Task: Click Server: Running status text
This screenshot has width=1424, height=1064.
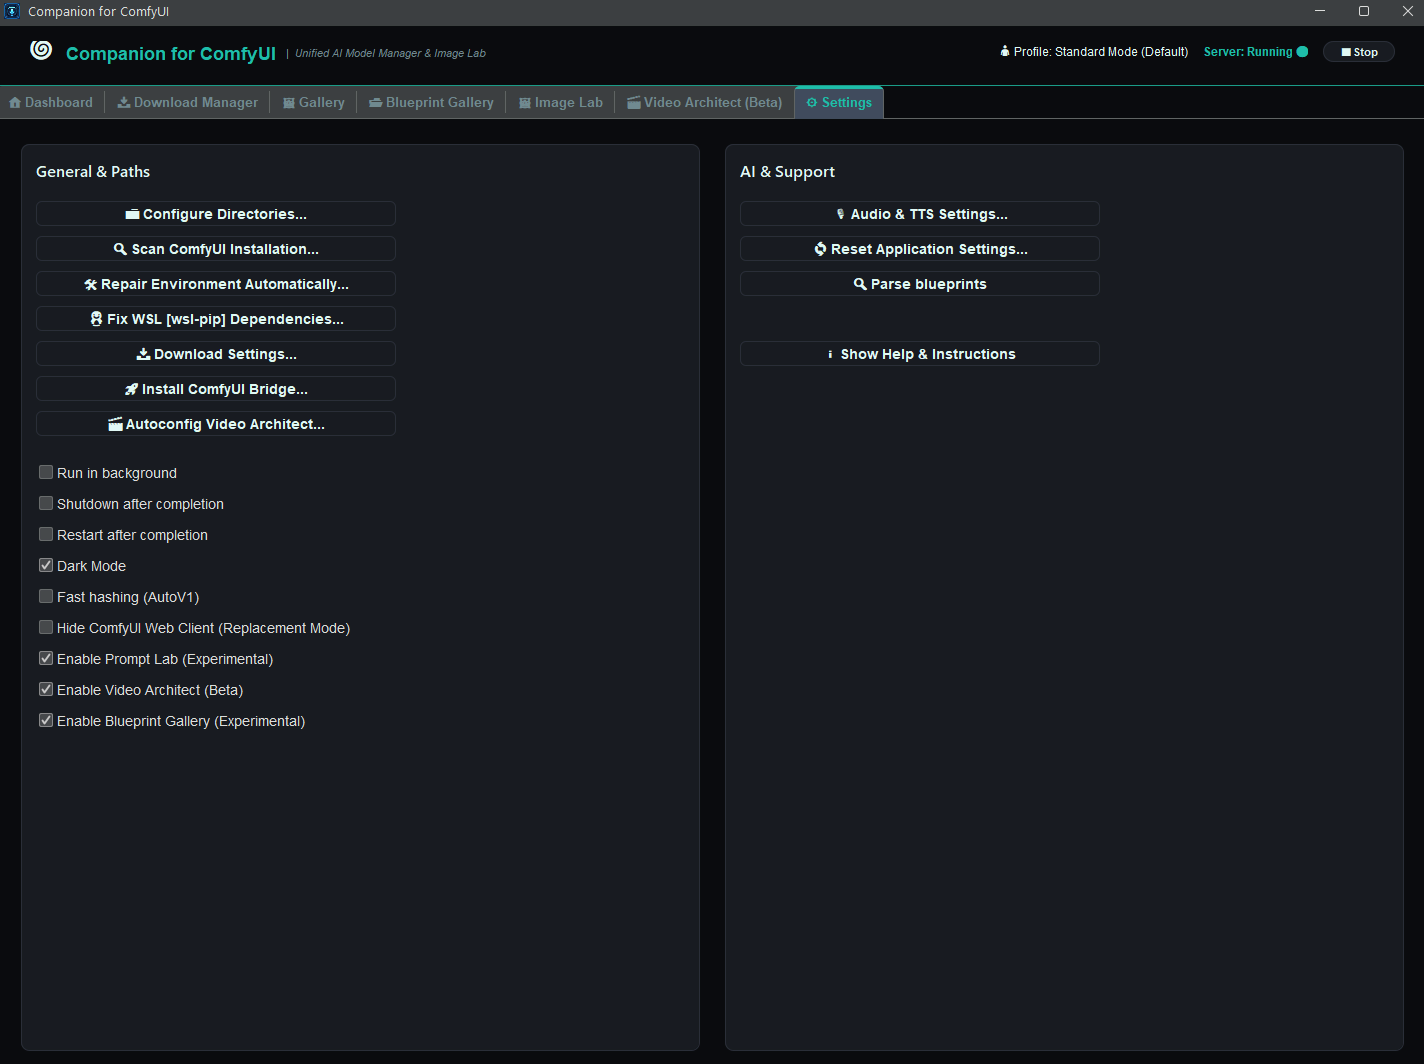Action: (1248, 52)
